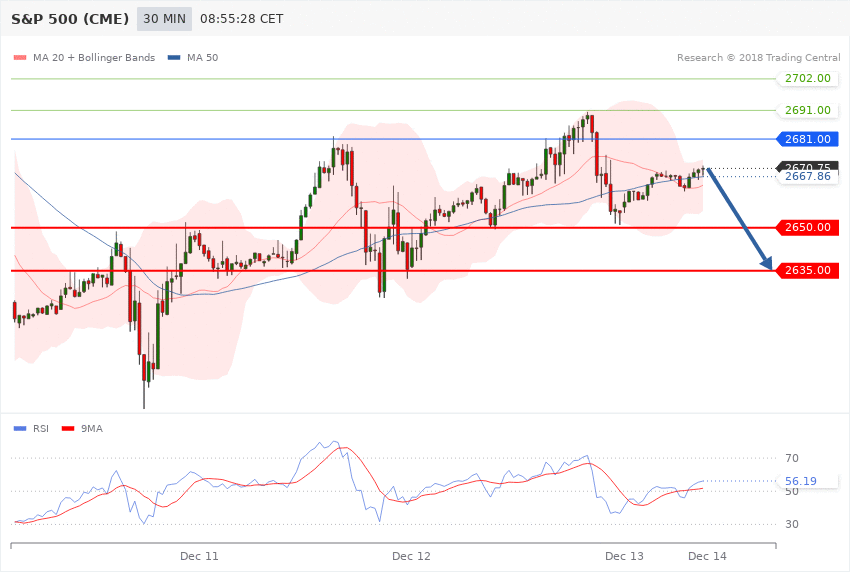Image resolution: width=850 pixels, height=576 pixels.
Task: Click the MA 50 blue legend swatch
Action: pyautogui.click(x=174, y=57)
